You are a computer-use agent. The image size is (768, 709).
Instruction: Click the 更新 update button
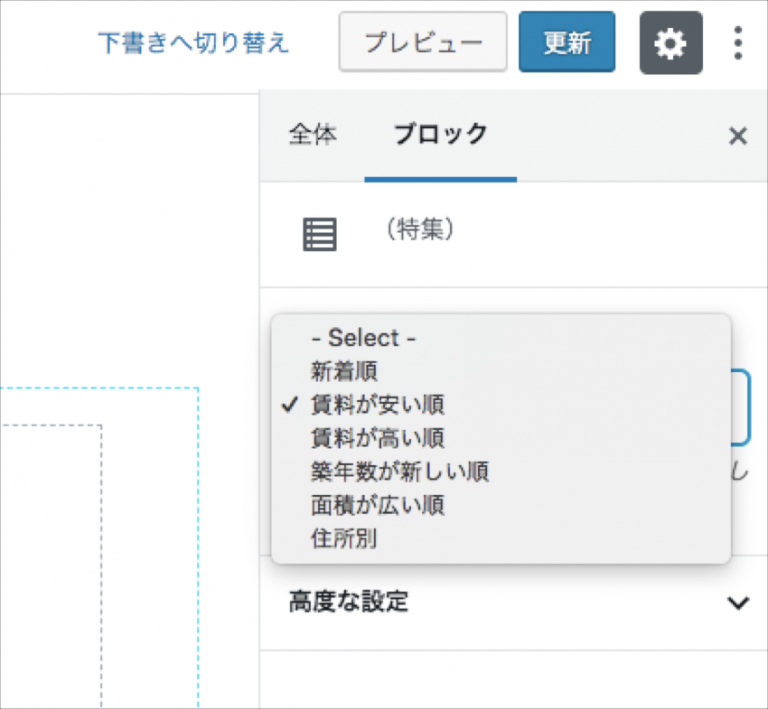click(x=567, y=42)
